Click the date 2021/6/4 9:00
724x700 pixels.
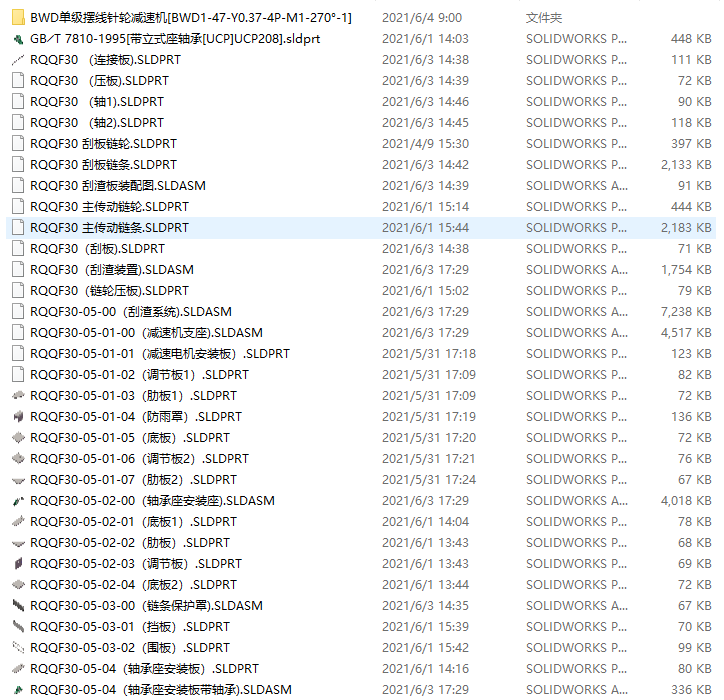[x=422, y=18]
